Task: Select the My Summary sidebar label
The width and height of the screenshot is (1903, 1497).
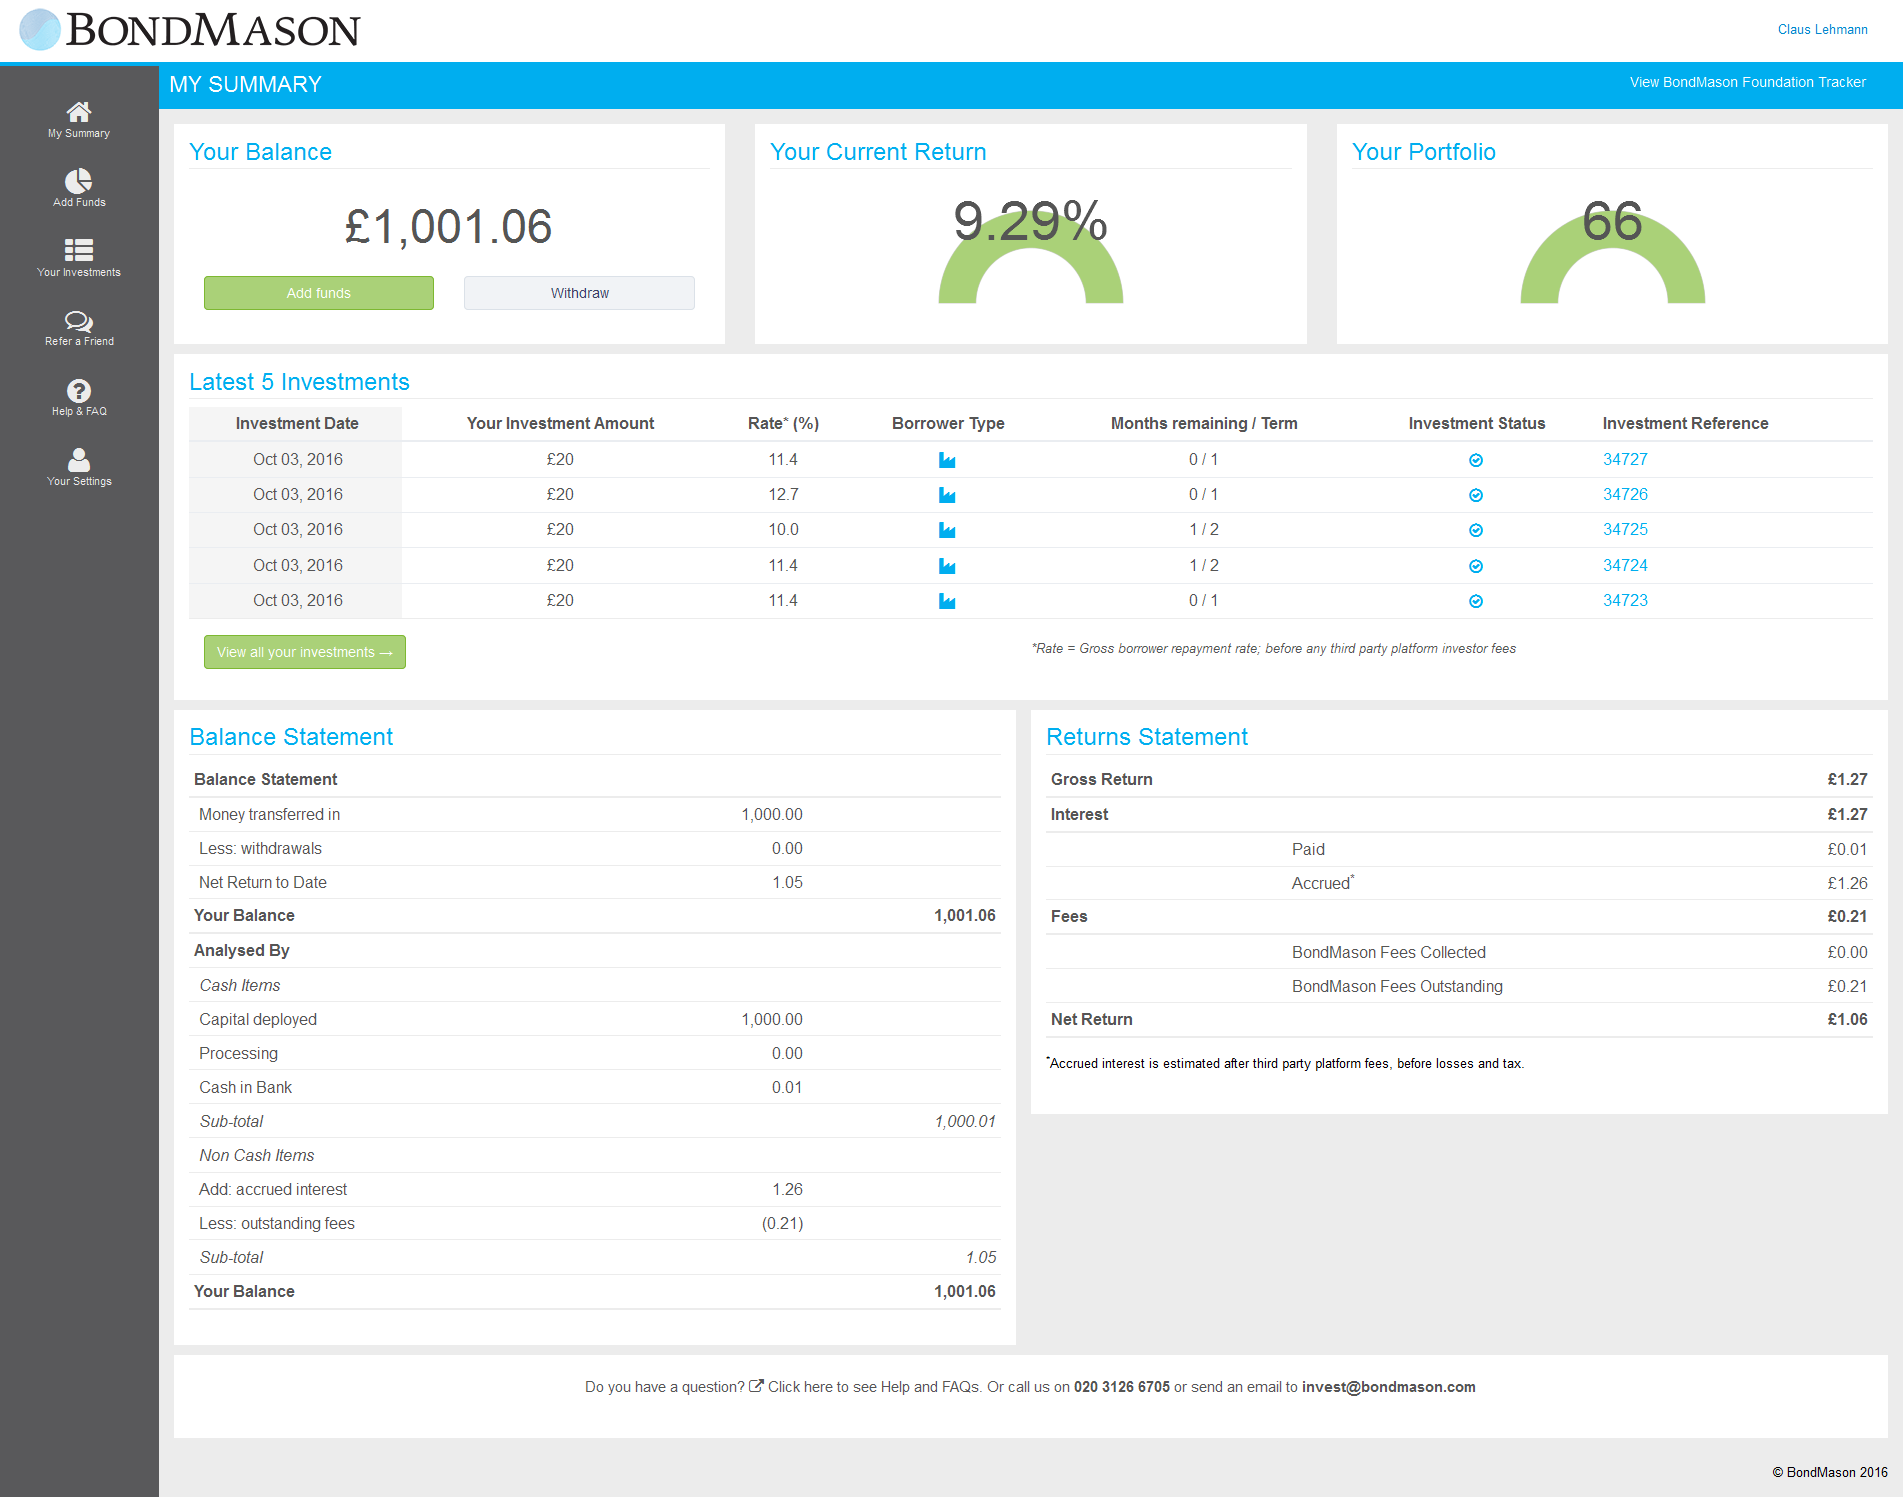Action: 79,133
